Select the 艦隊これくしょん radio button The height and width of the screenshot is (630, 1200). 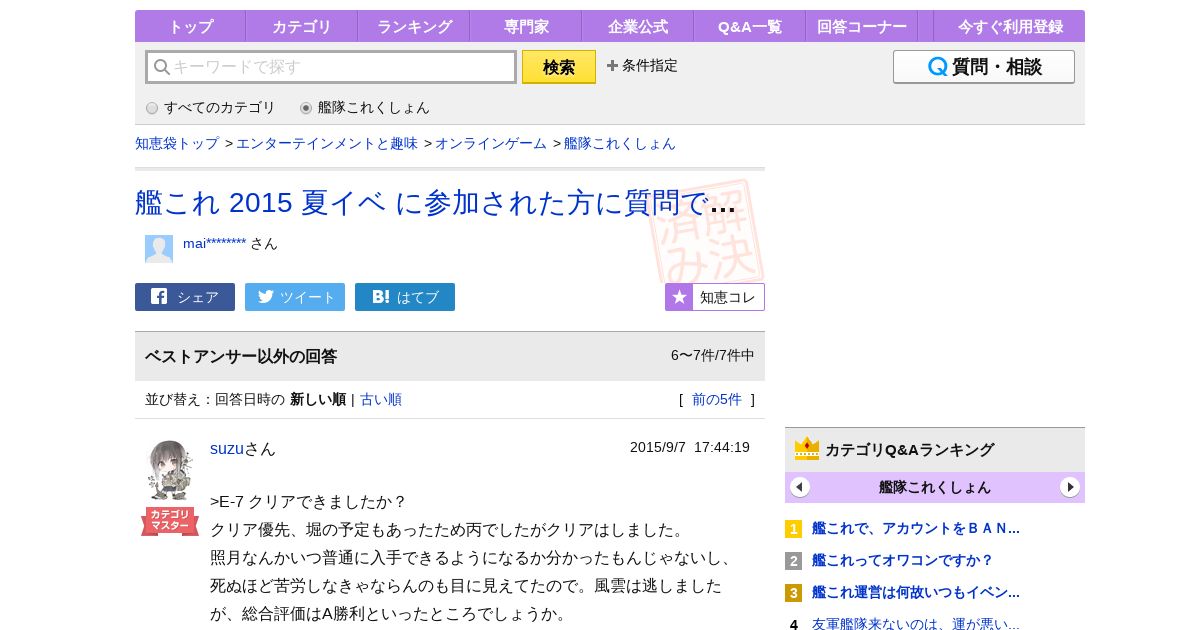[x=306, y=108]
